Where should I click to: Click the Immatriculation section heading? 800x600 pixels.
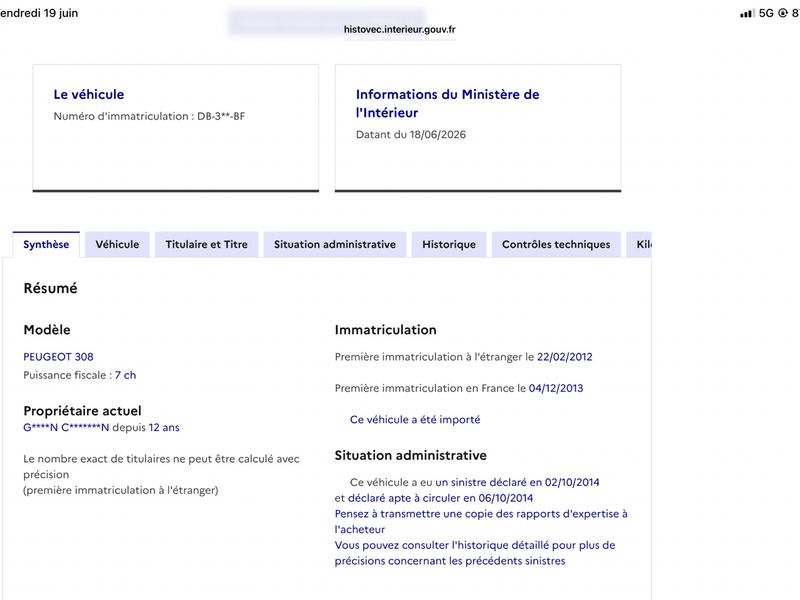386,330
